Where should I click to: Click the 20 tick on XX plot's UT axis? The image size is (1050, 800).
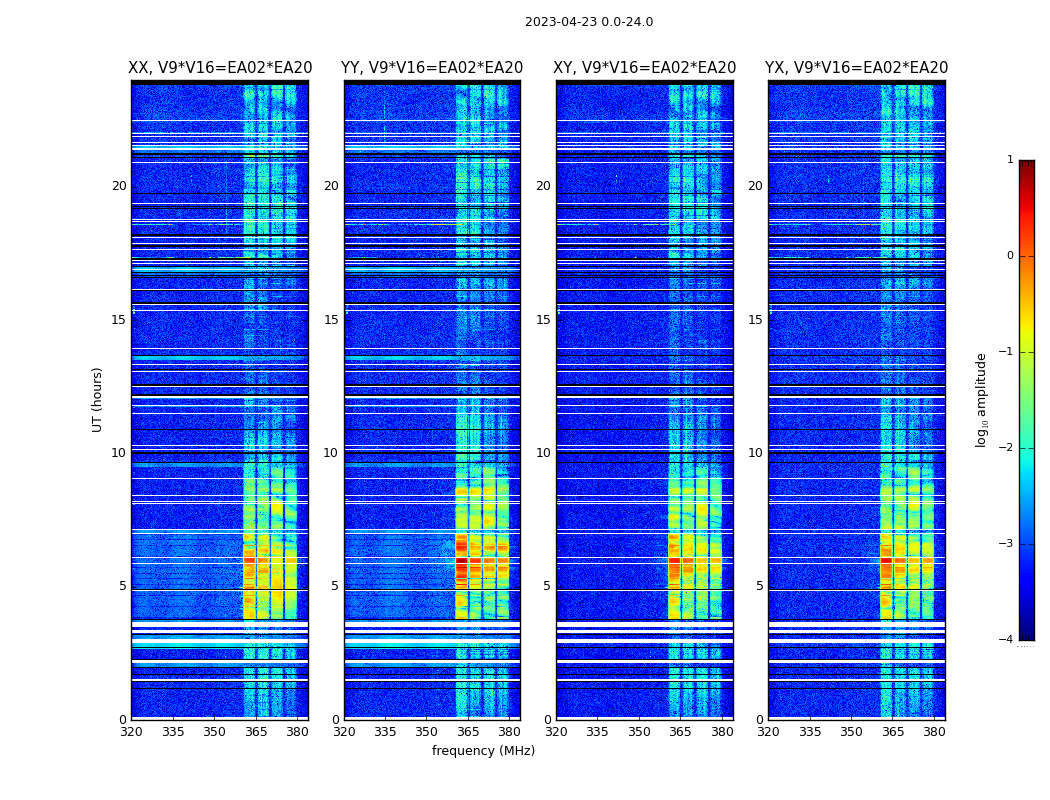119,186
